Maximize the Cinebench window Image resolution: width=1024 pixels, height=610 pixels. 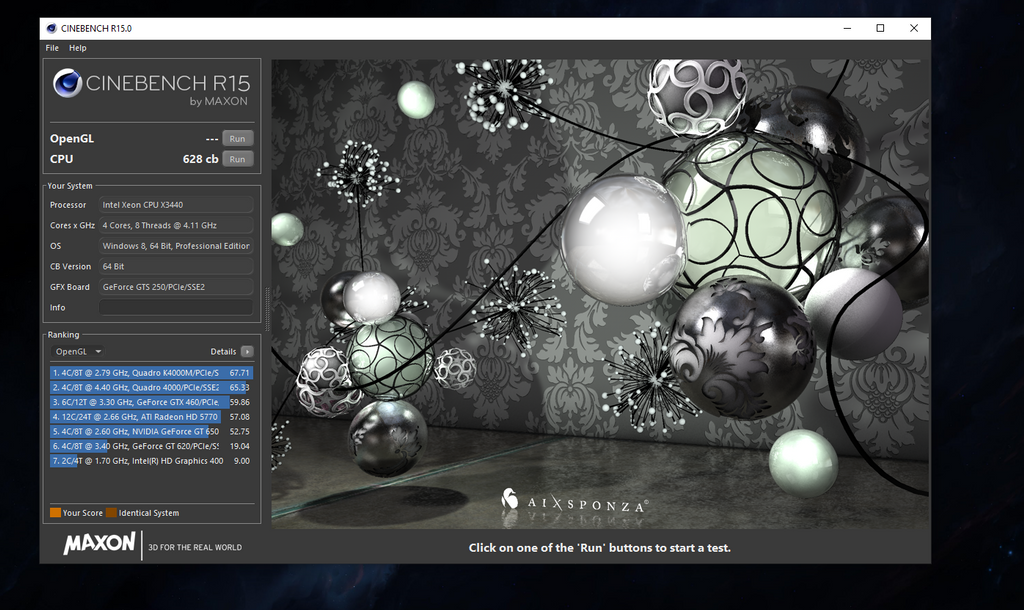pos(880,28)
